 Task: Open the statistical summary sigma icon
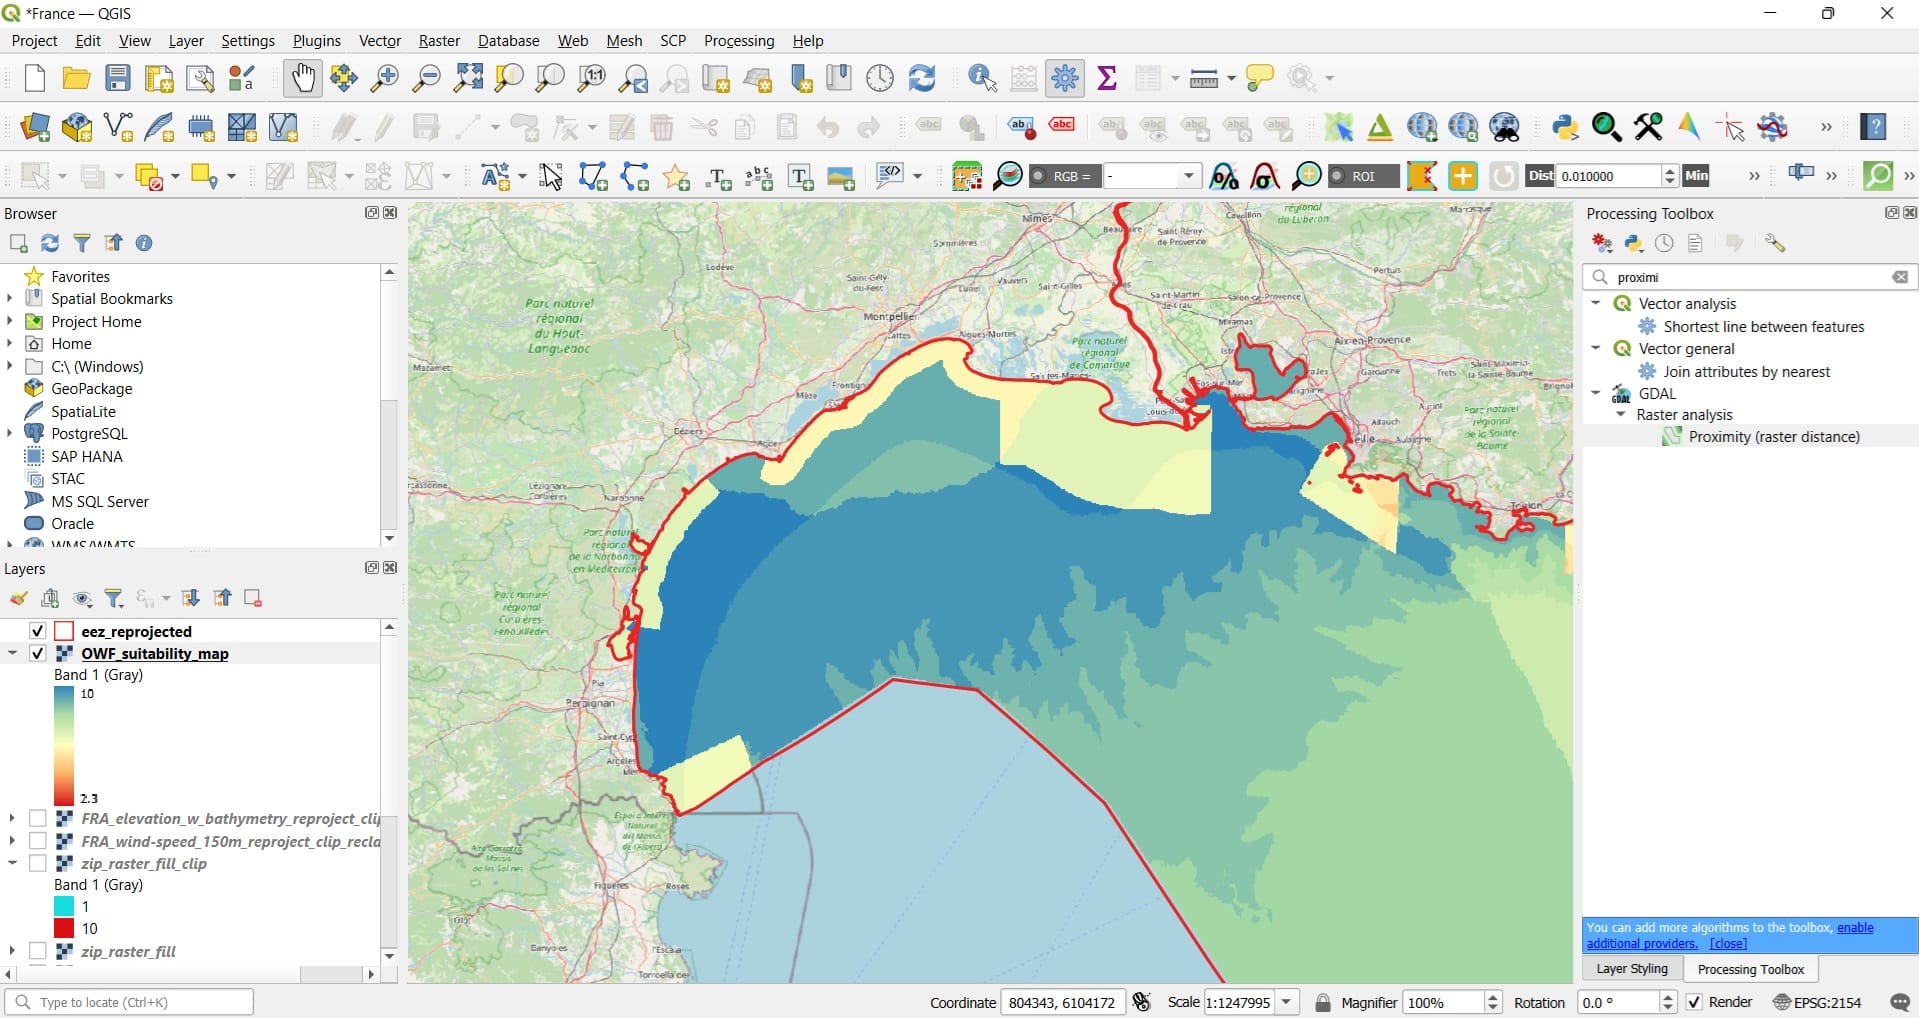(x=1107, y=78)
